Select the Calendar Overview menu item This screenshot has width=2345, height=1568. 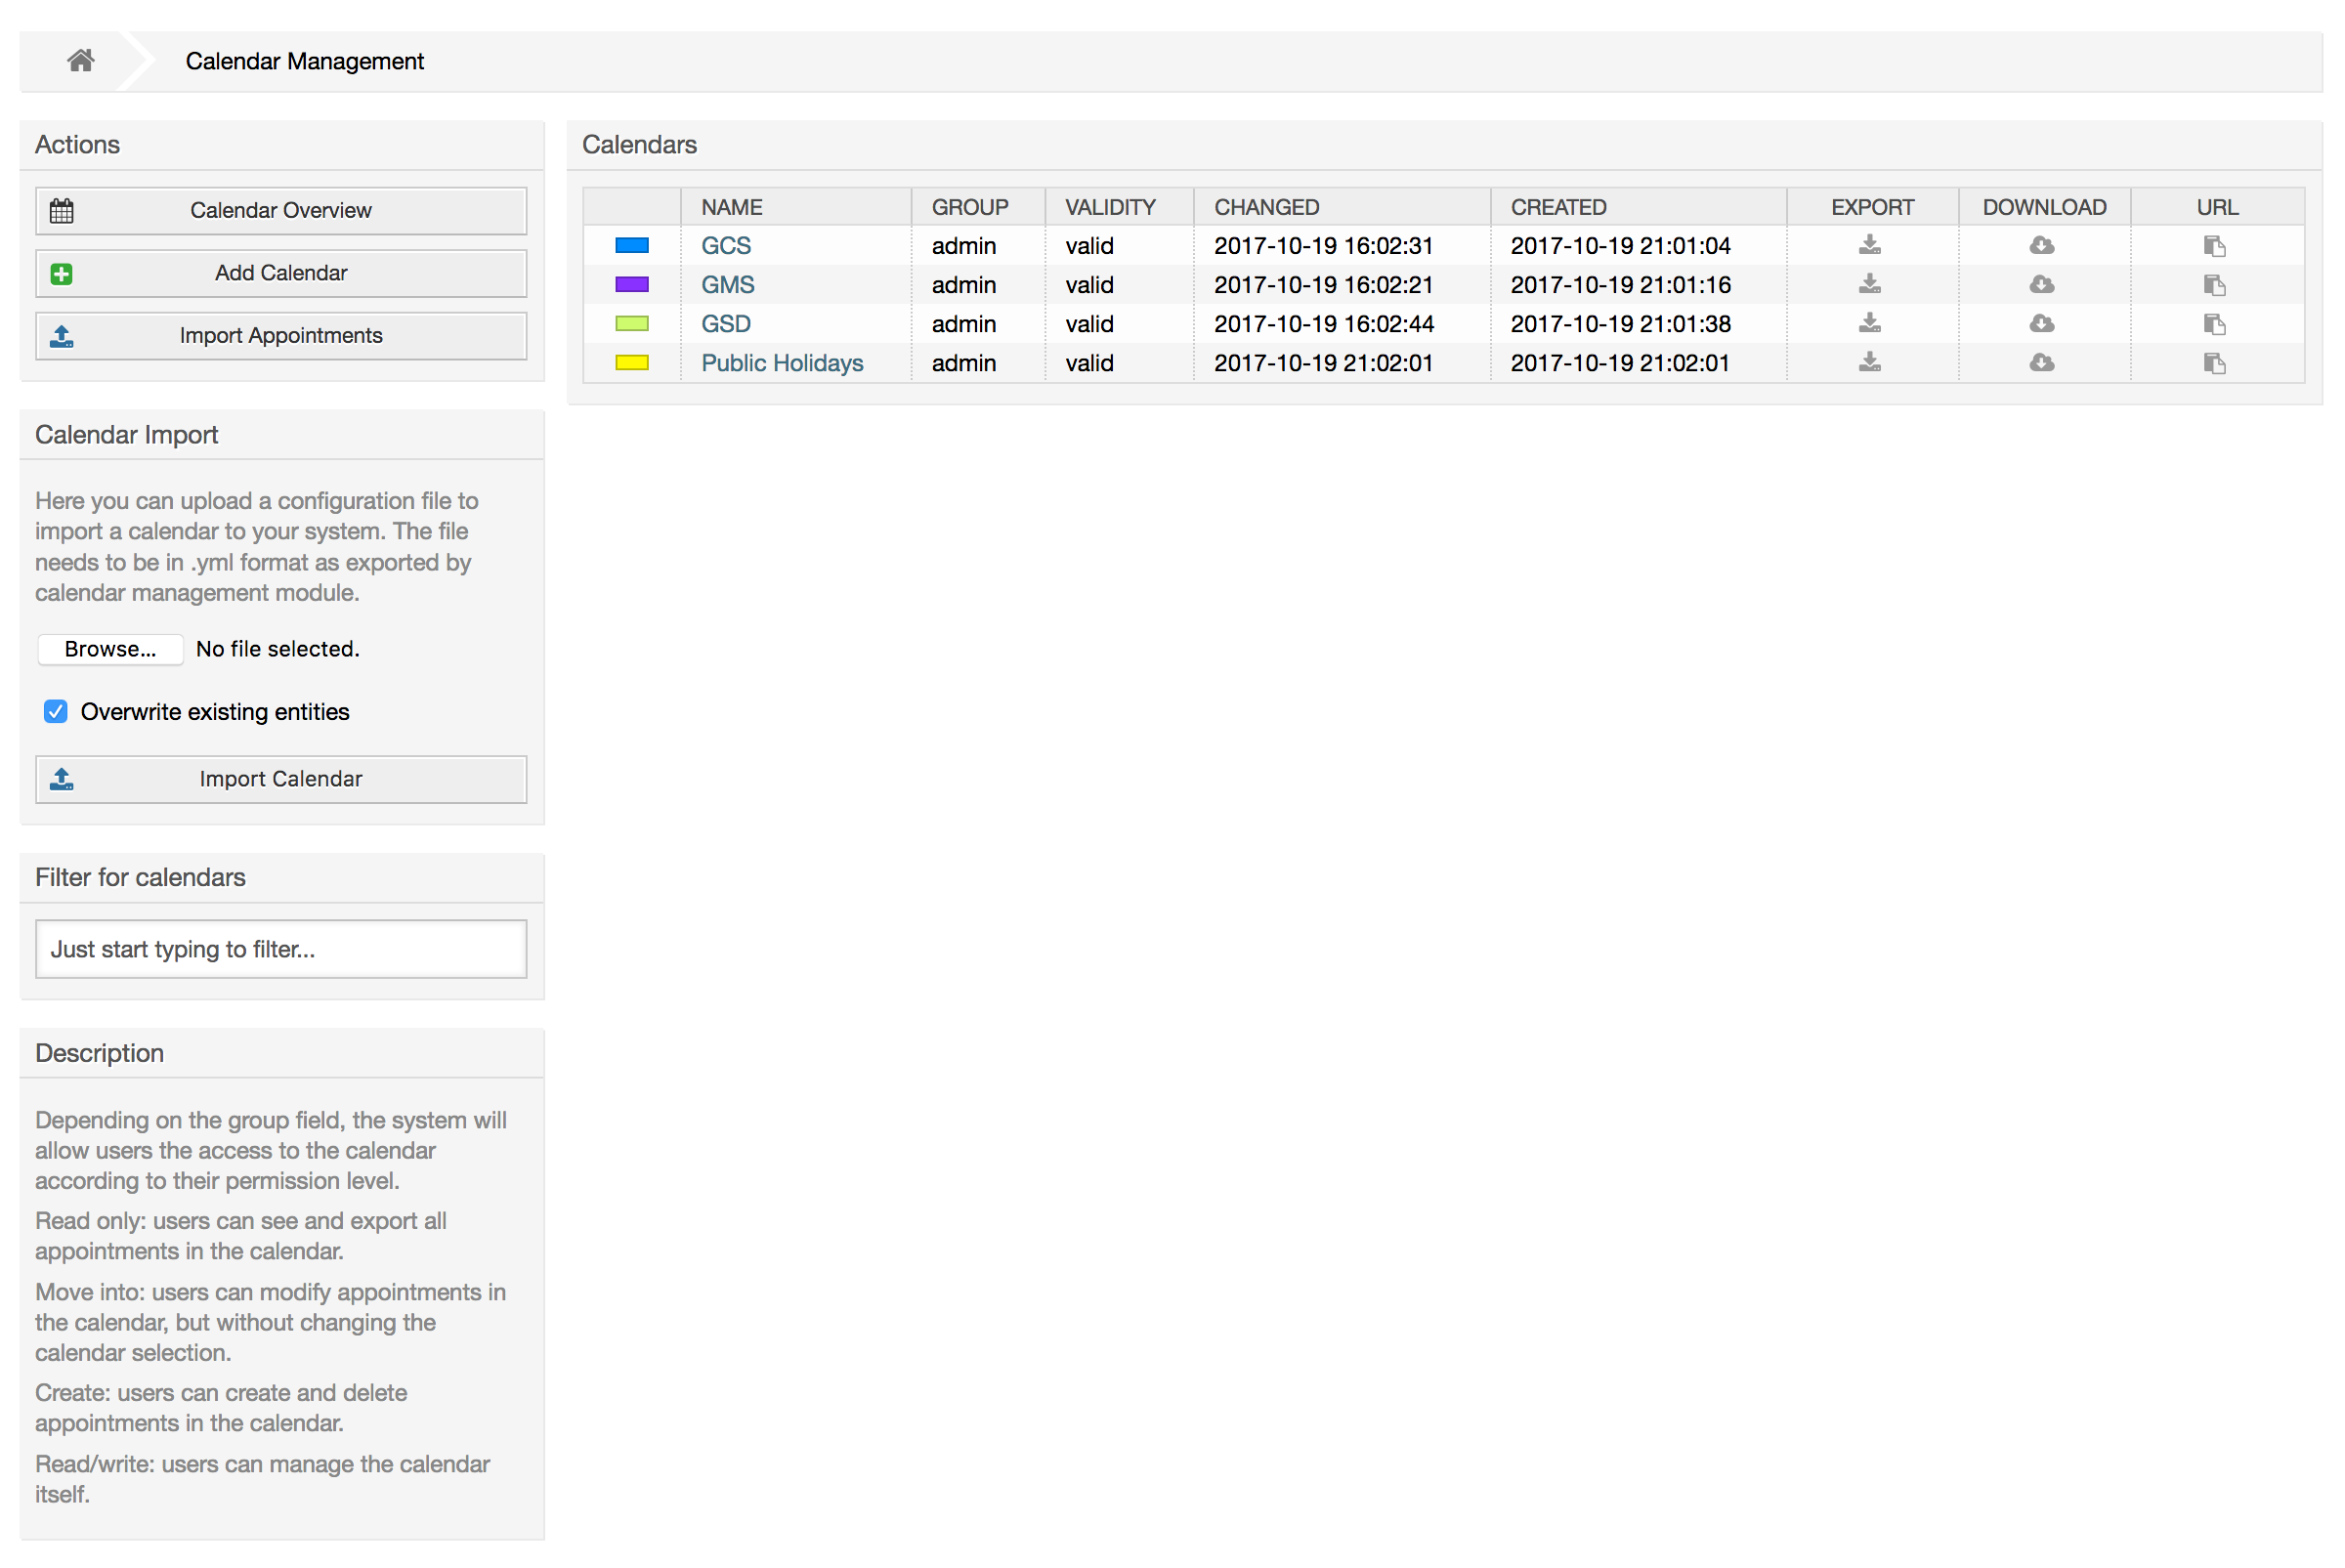pyautogui.click(x=281, y=210)
